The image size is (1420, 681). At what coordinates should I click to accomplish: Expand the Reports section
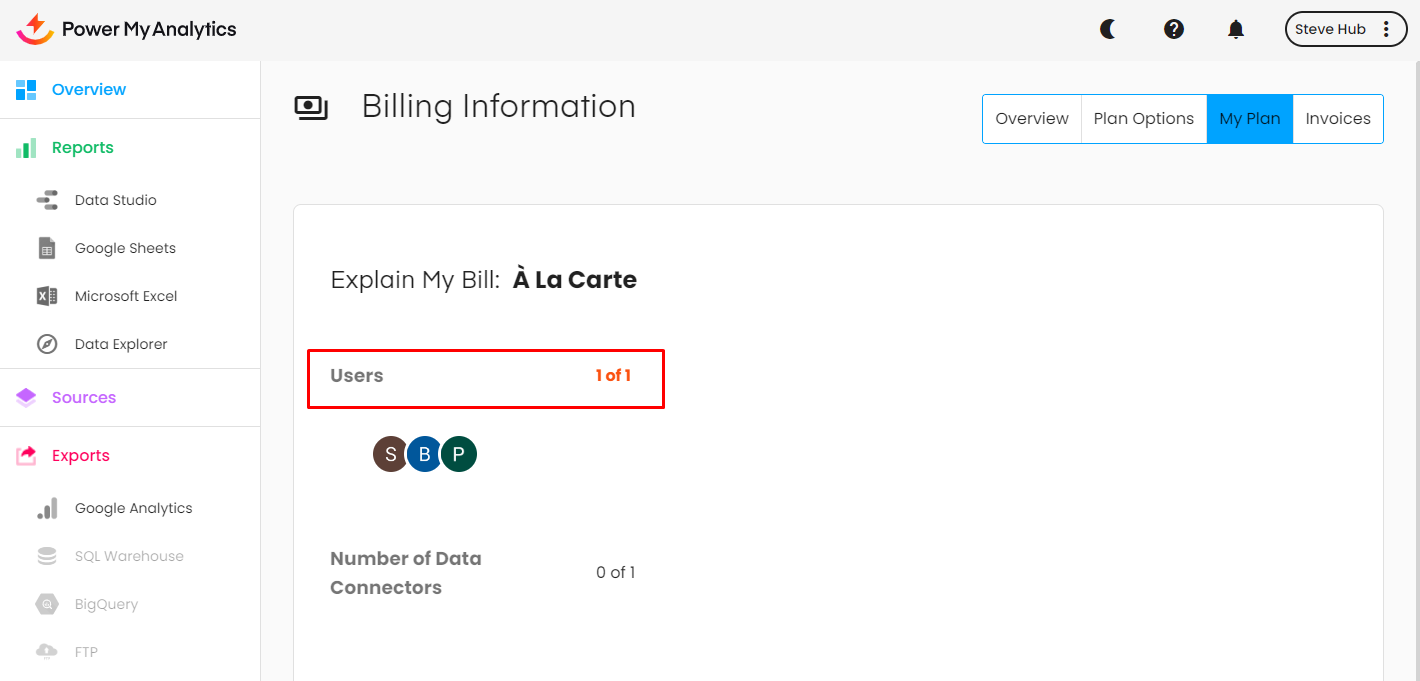83,148
